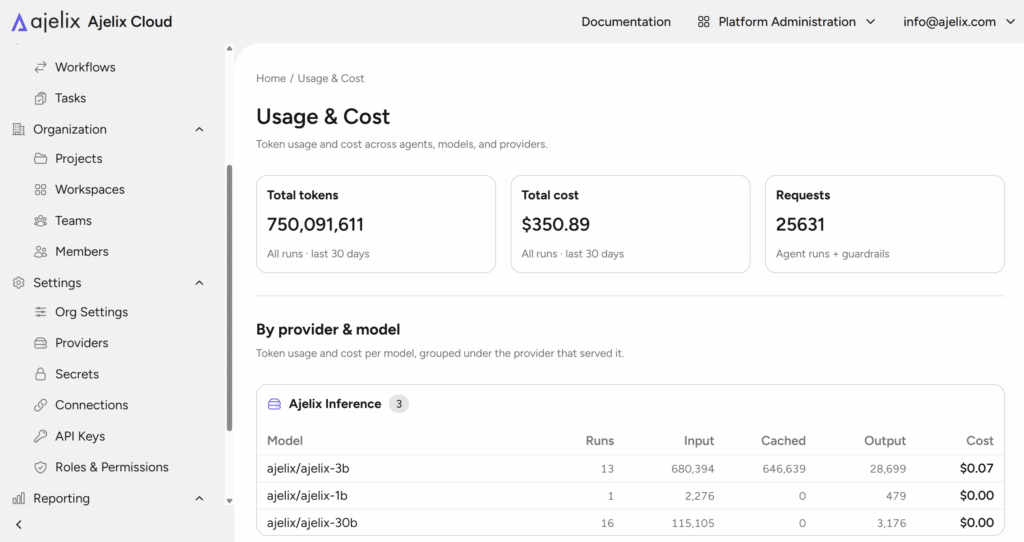The height and width of the screenshot is (542, 1024).
Task: Click sidebar scrollbar up arrow
Action: [229, 48]
